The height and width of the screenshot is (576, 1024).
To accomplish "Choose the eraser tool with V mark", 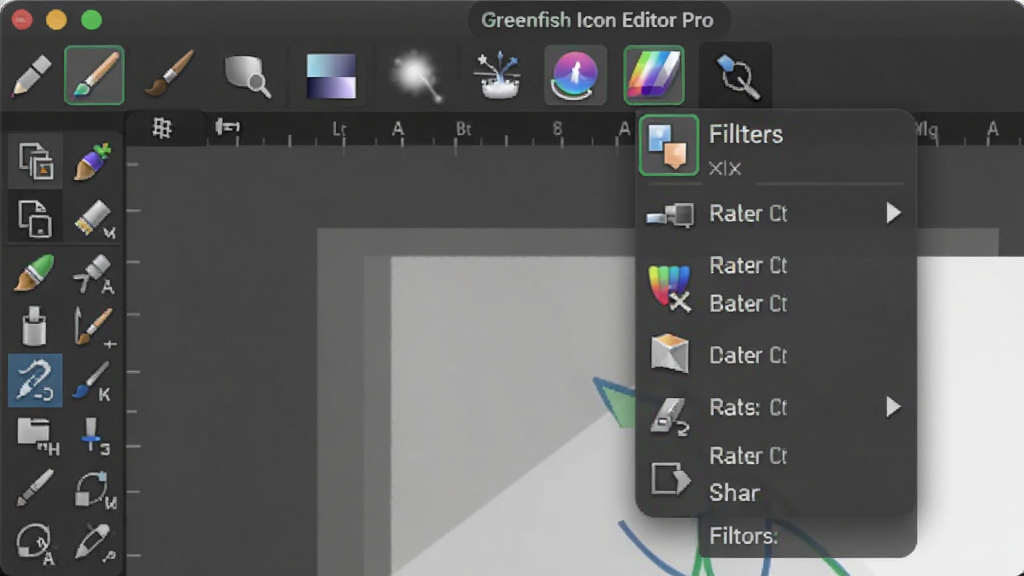I will (x=94, y=218).
